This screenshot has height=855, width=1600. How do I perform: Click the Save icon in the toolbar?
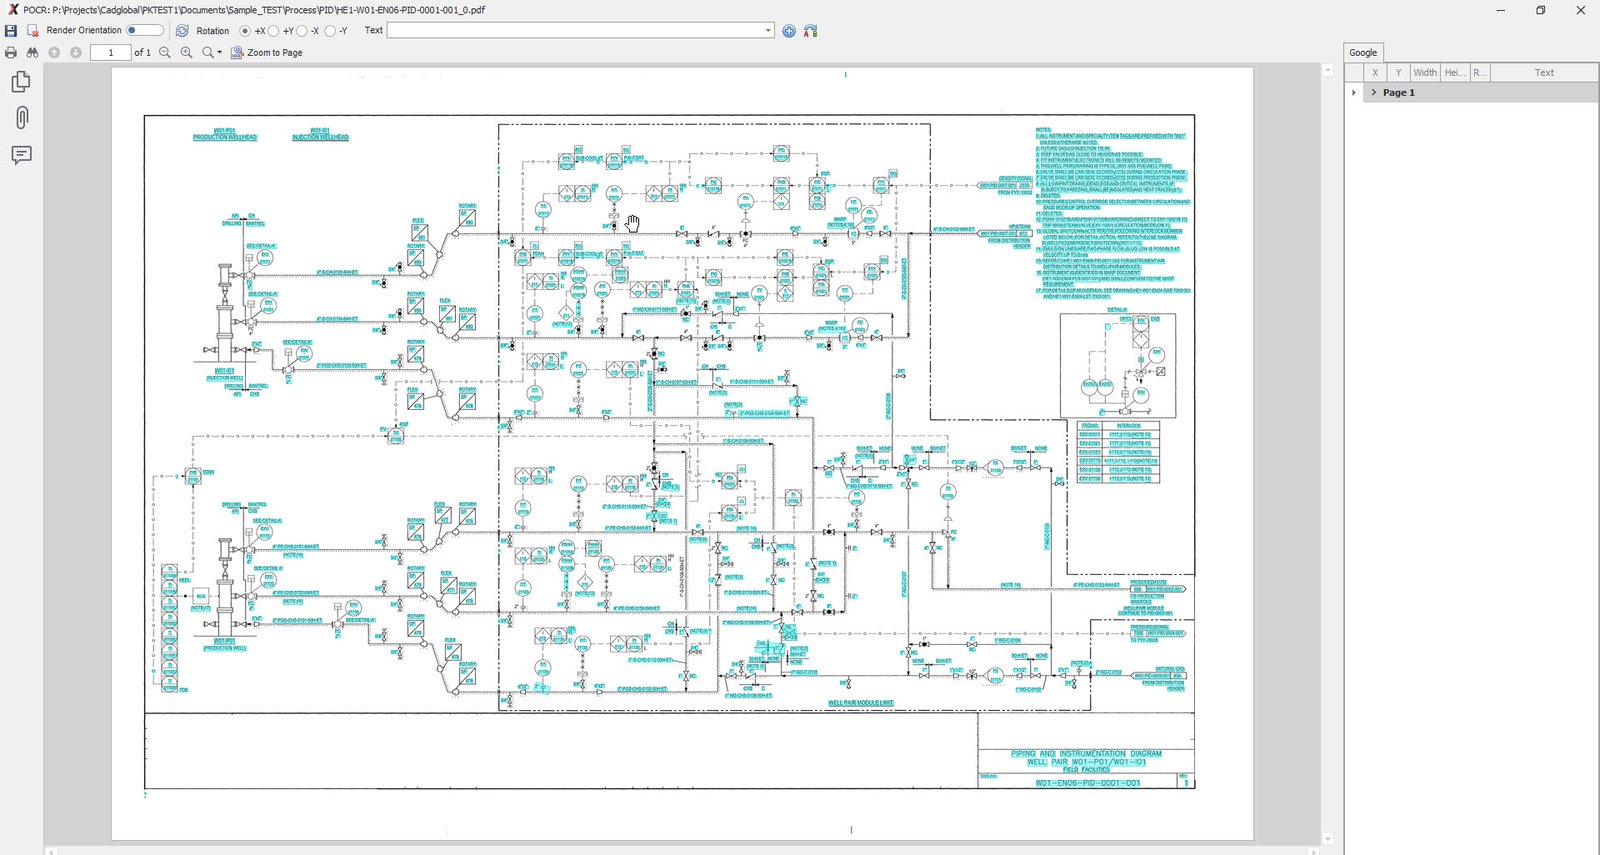[11, 31]
